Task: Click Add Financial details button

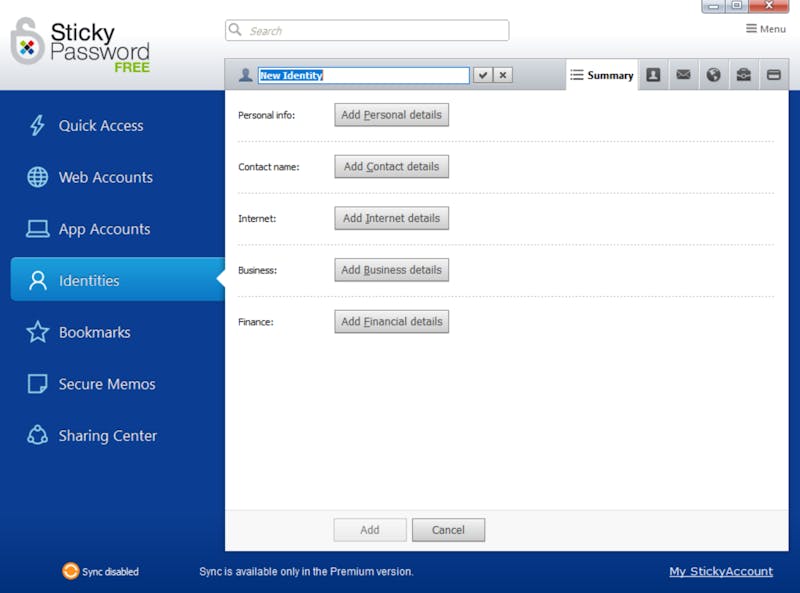Action: pyautogui.click(x=391, y=322)
